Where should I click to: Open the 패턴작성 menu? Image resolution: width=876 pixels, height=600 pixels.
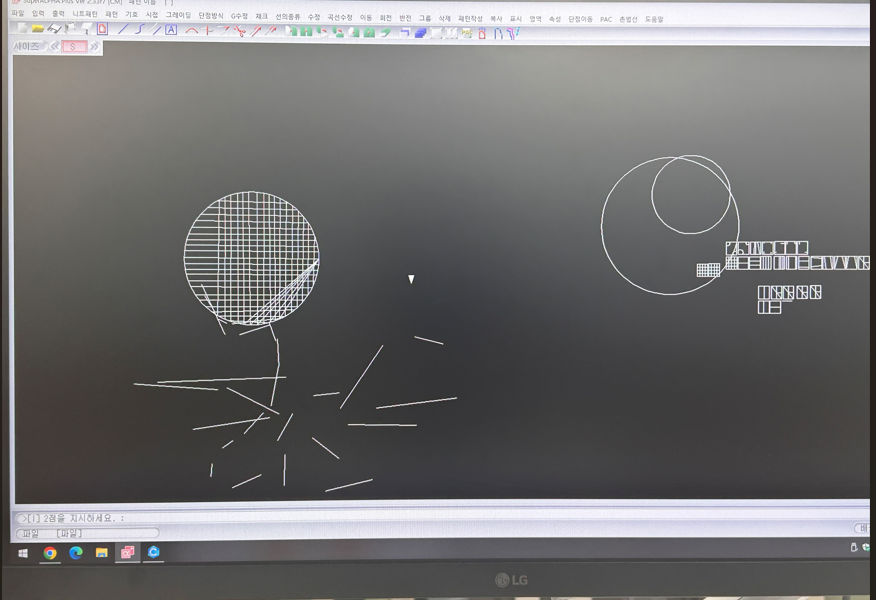click(470, 18)
